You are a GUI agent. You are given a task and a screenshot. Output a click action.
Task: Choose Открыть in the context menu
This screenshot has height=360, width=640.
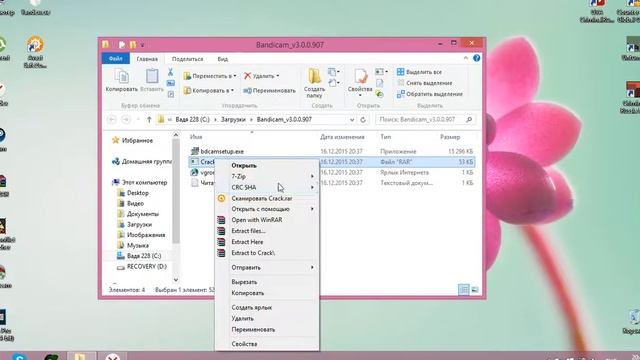click(267, 166)
